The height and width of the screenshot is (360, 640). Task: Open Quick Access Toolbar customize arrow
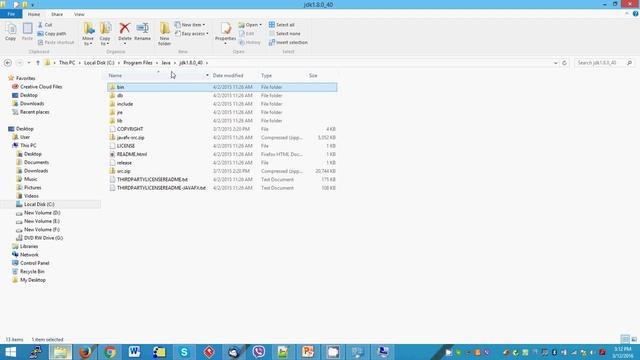tap(32, 5)
